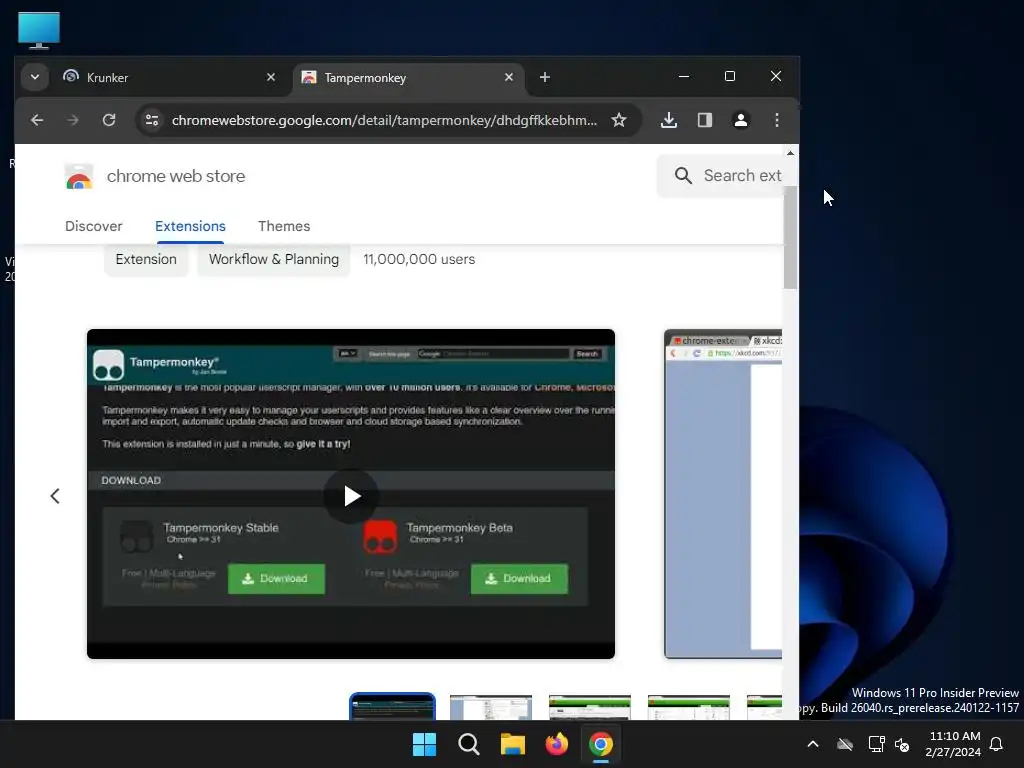
Task: Go back to the previous page
Action: tap(37, 120)
